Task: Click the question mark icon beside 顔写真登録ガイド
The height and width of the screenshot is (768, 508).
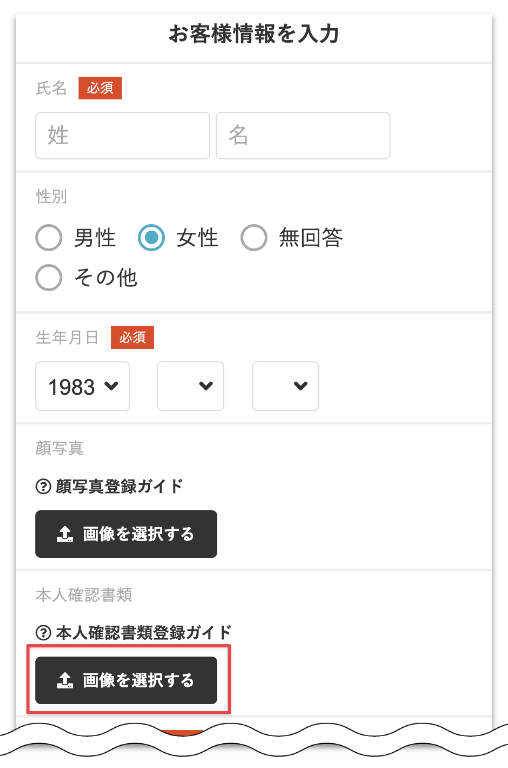Action: (x=43, y=486)
